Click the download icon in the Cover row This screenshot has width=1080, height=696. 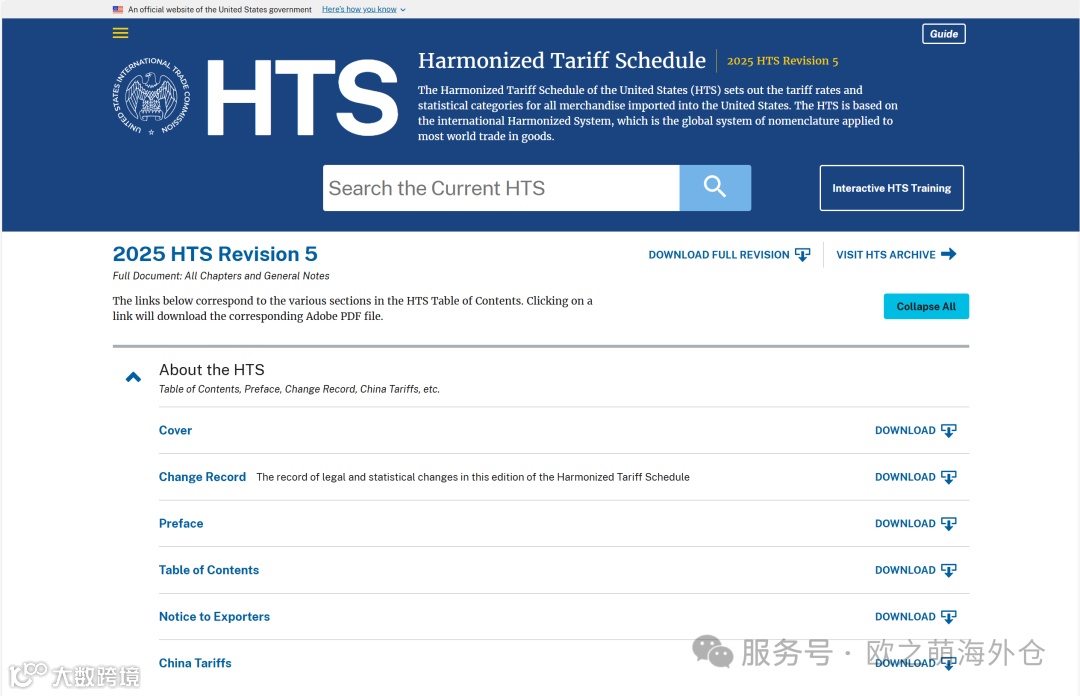tap(948, 431)
